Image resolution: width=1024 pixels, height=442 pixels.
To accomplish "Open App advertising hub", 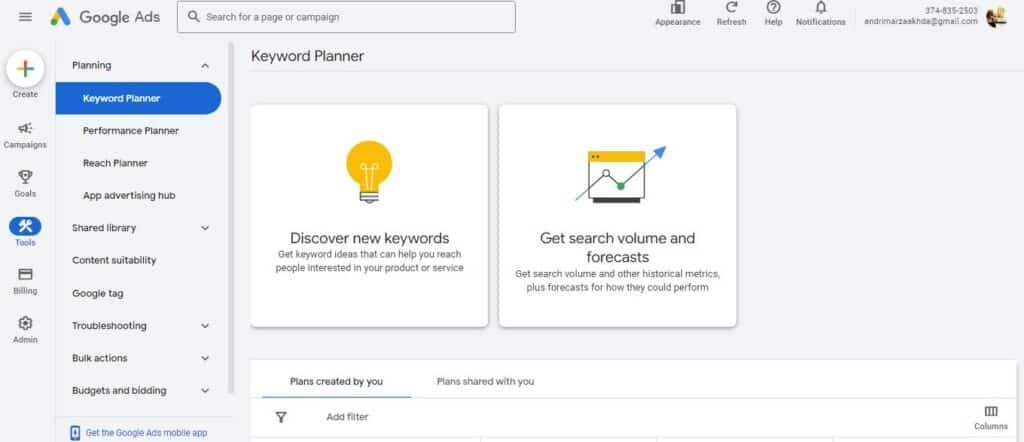I will [x=129, y=195].
